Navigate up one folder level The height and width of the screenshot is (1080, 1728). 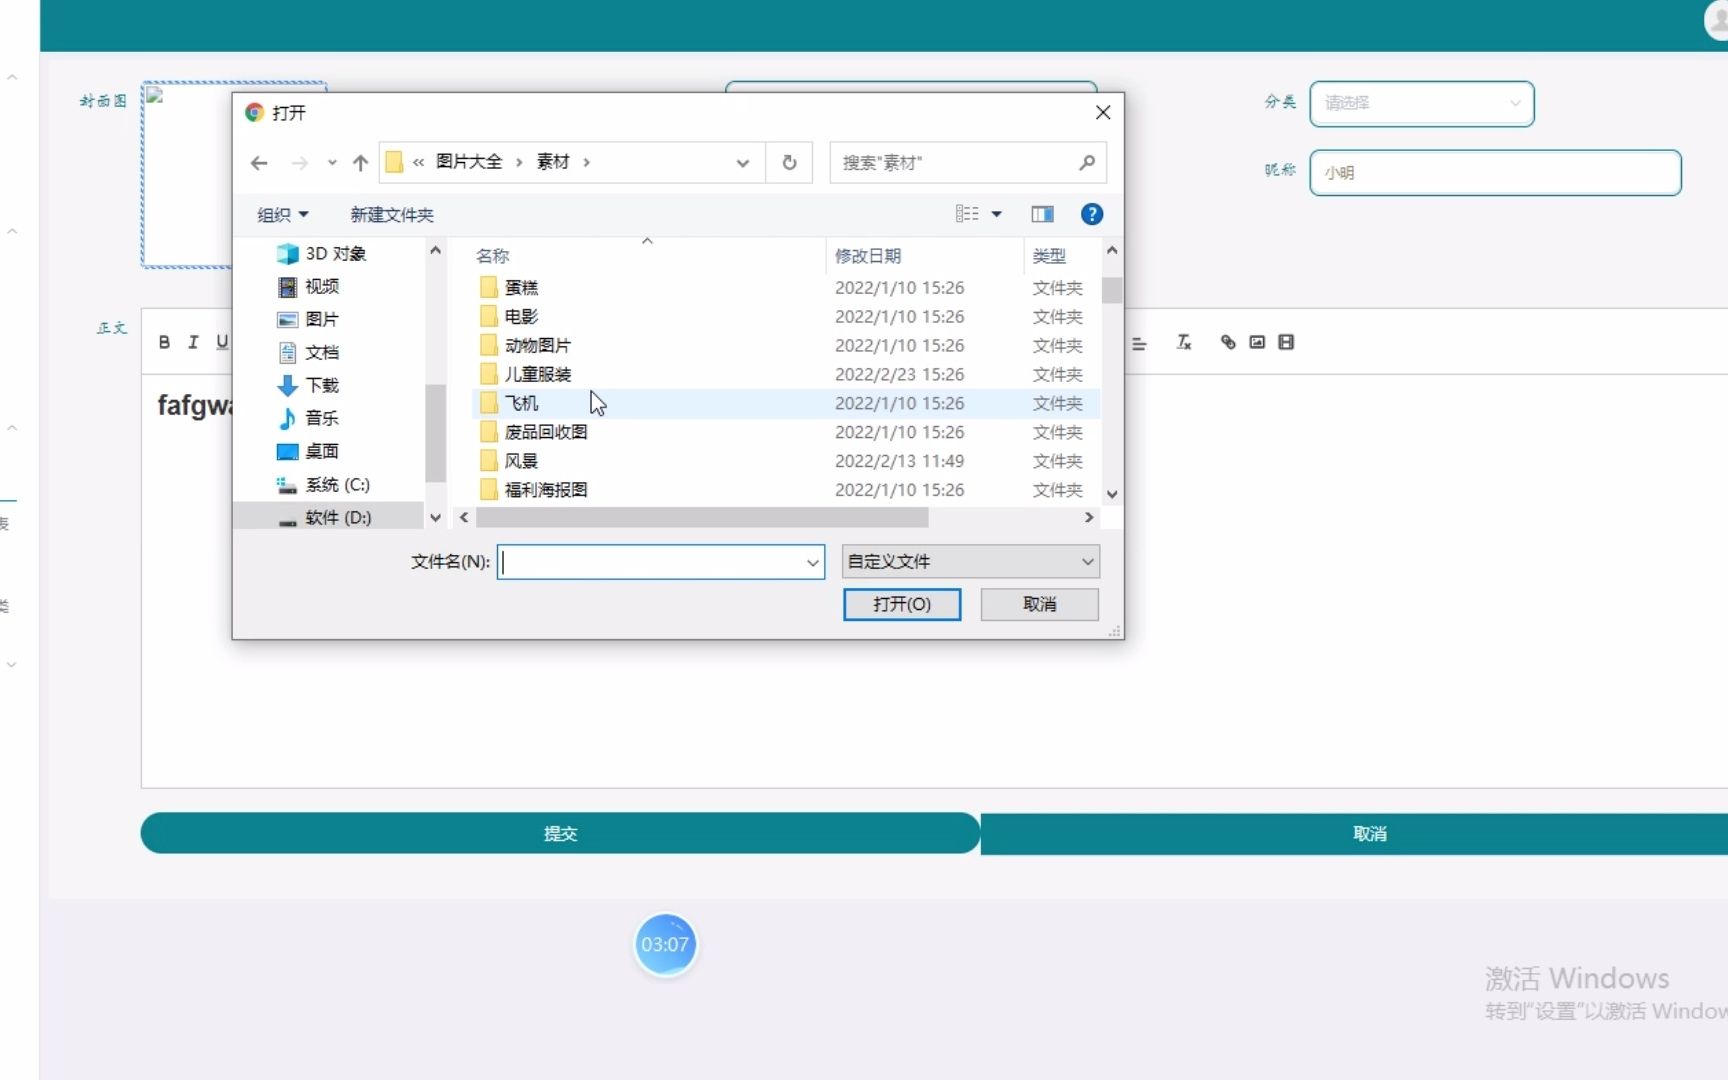[x=360, y=163]
